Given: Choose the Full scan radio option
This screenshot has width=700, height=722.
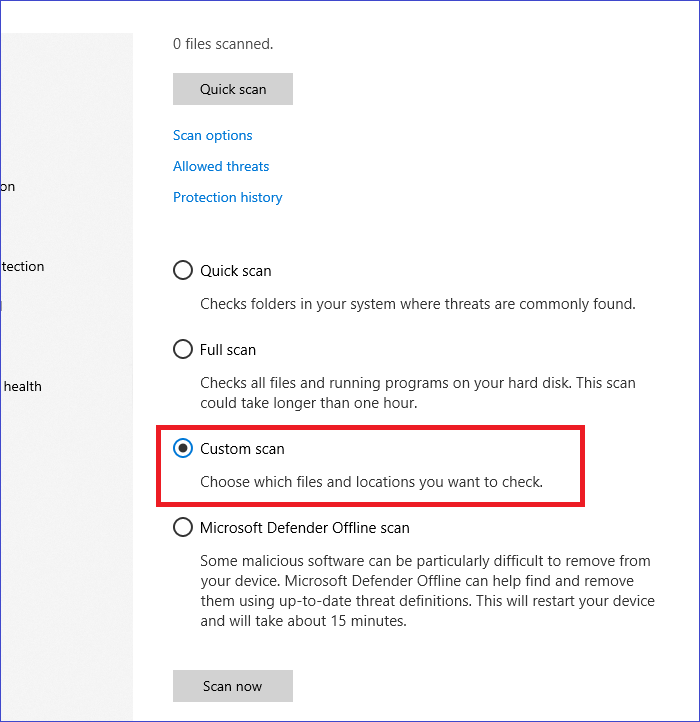Looking at the screenshot, I should coord(183,349).
